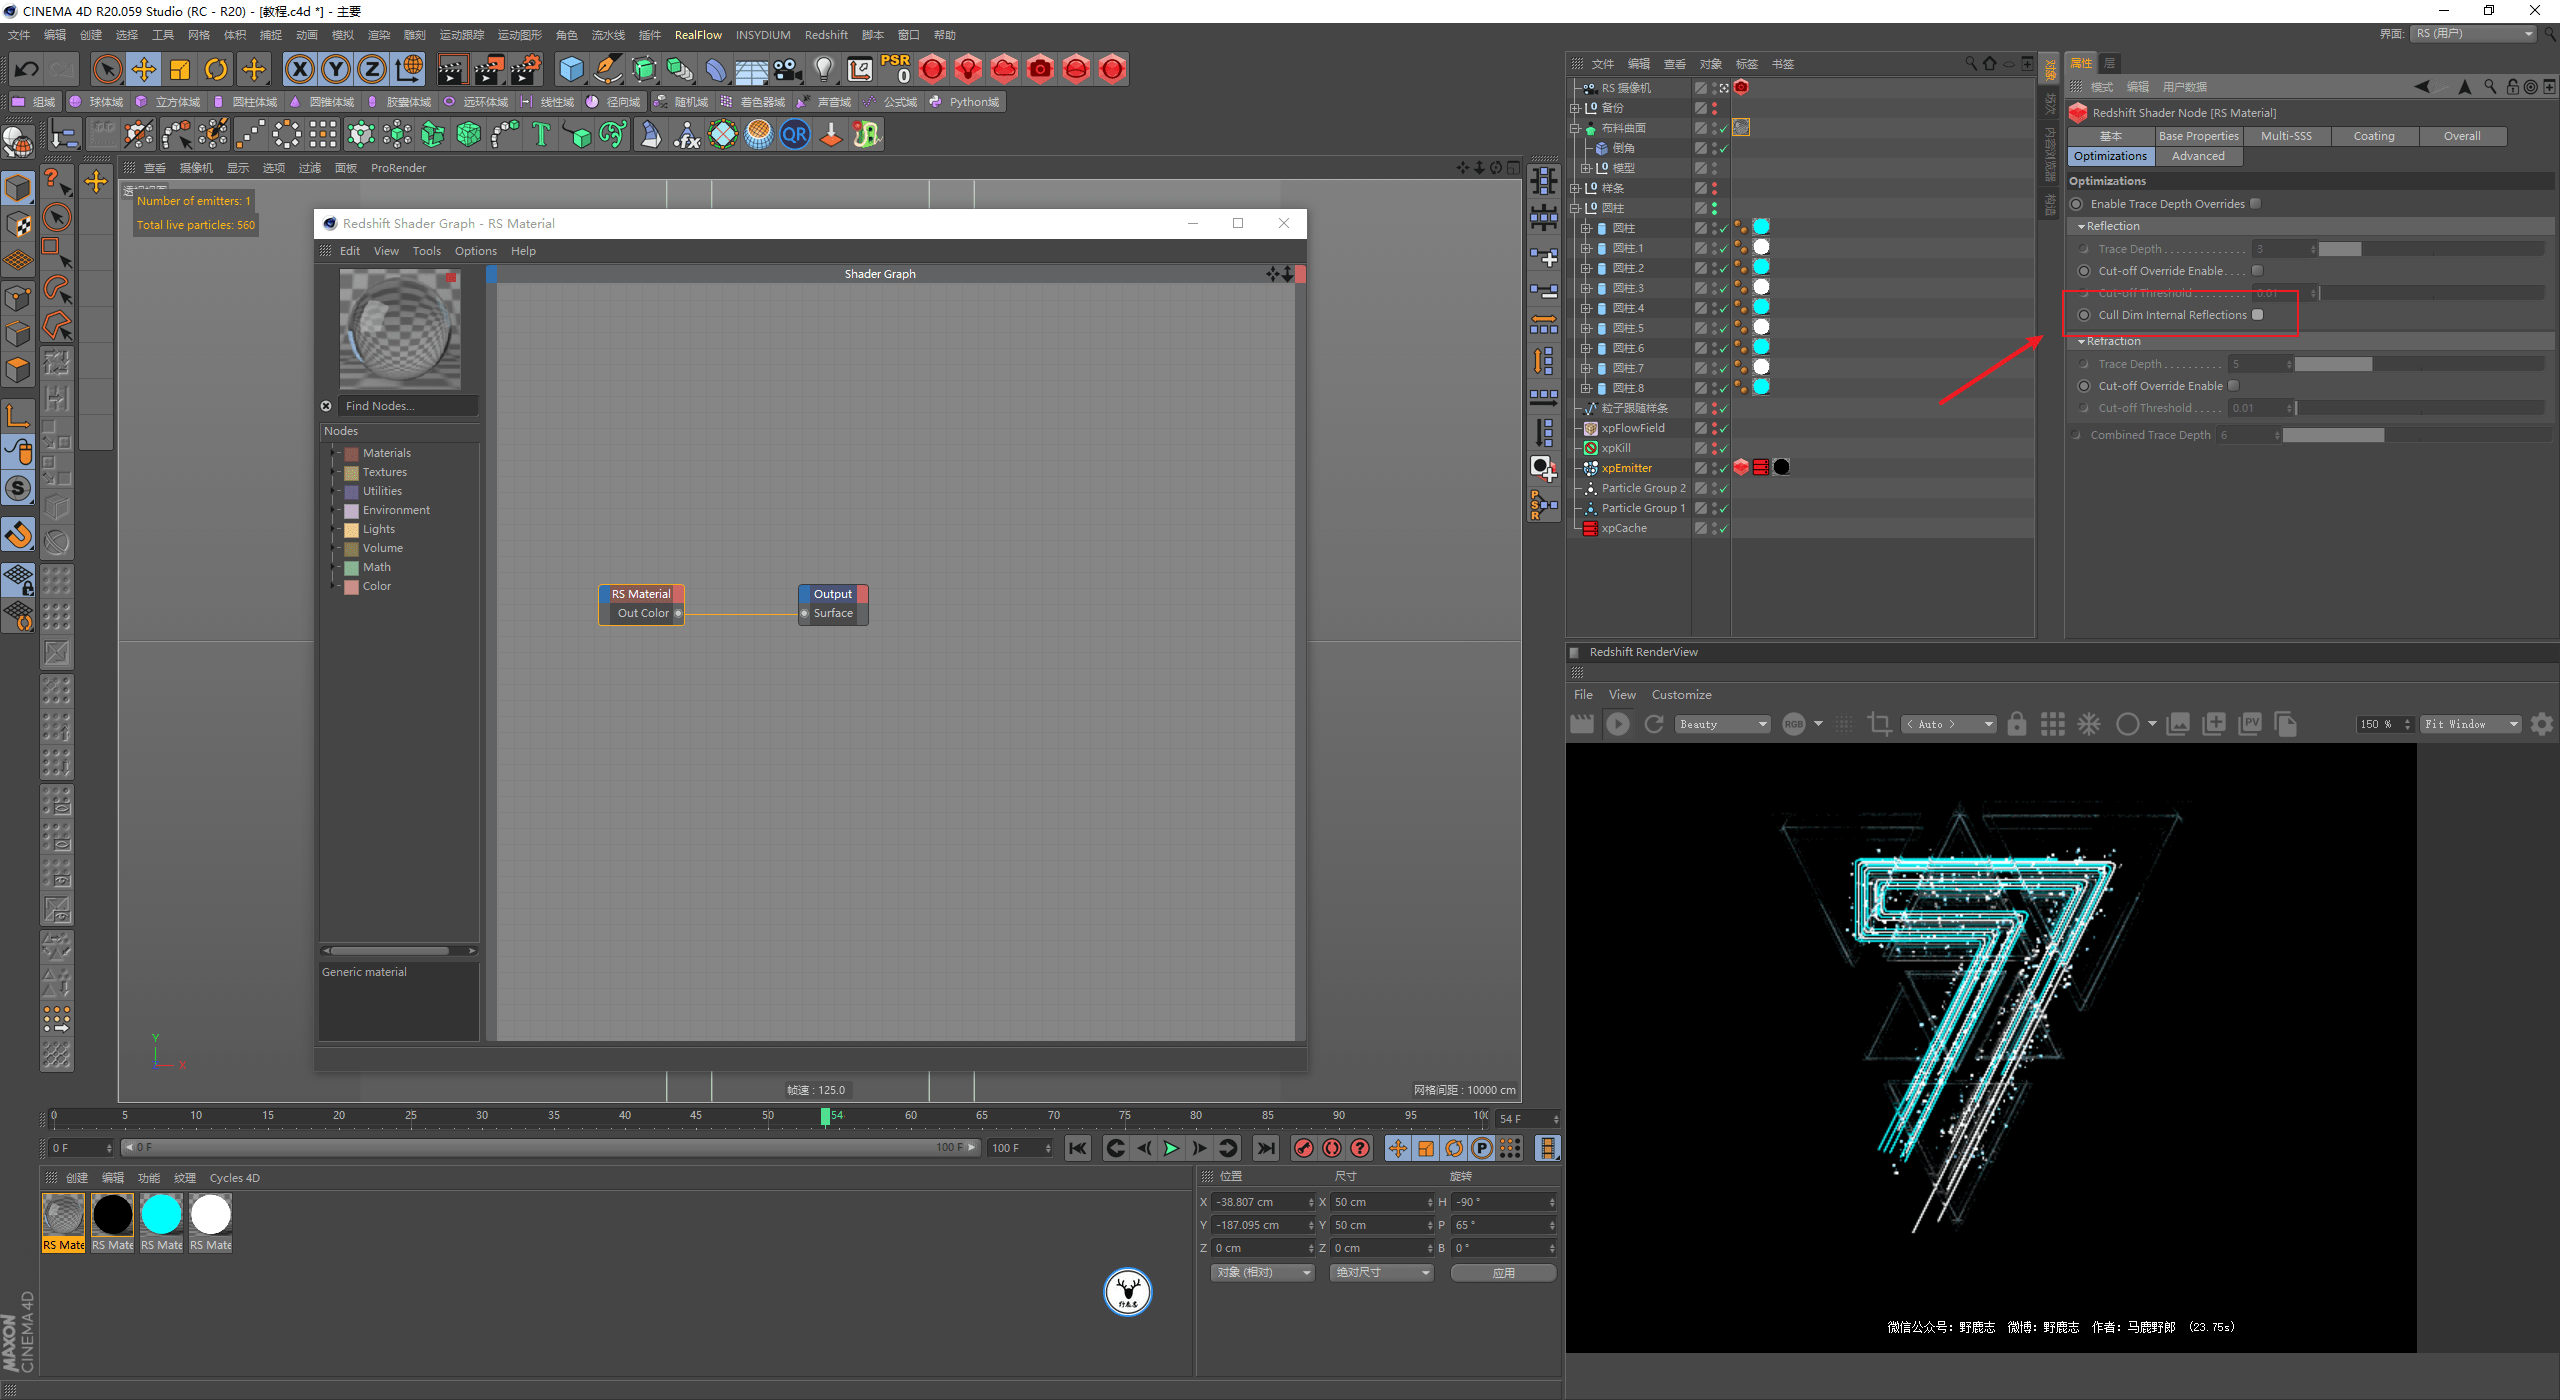The height and width of the screenshot is (1400, 2560).
Task: Enable Cull Dim Internal Reflections checkbox
Action: click(2257, 315)
